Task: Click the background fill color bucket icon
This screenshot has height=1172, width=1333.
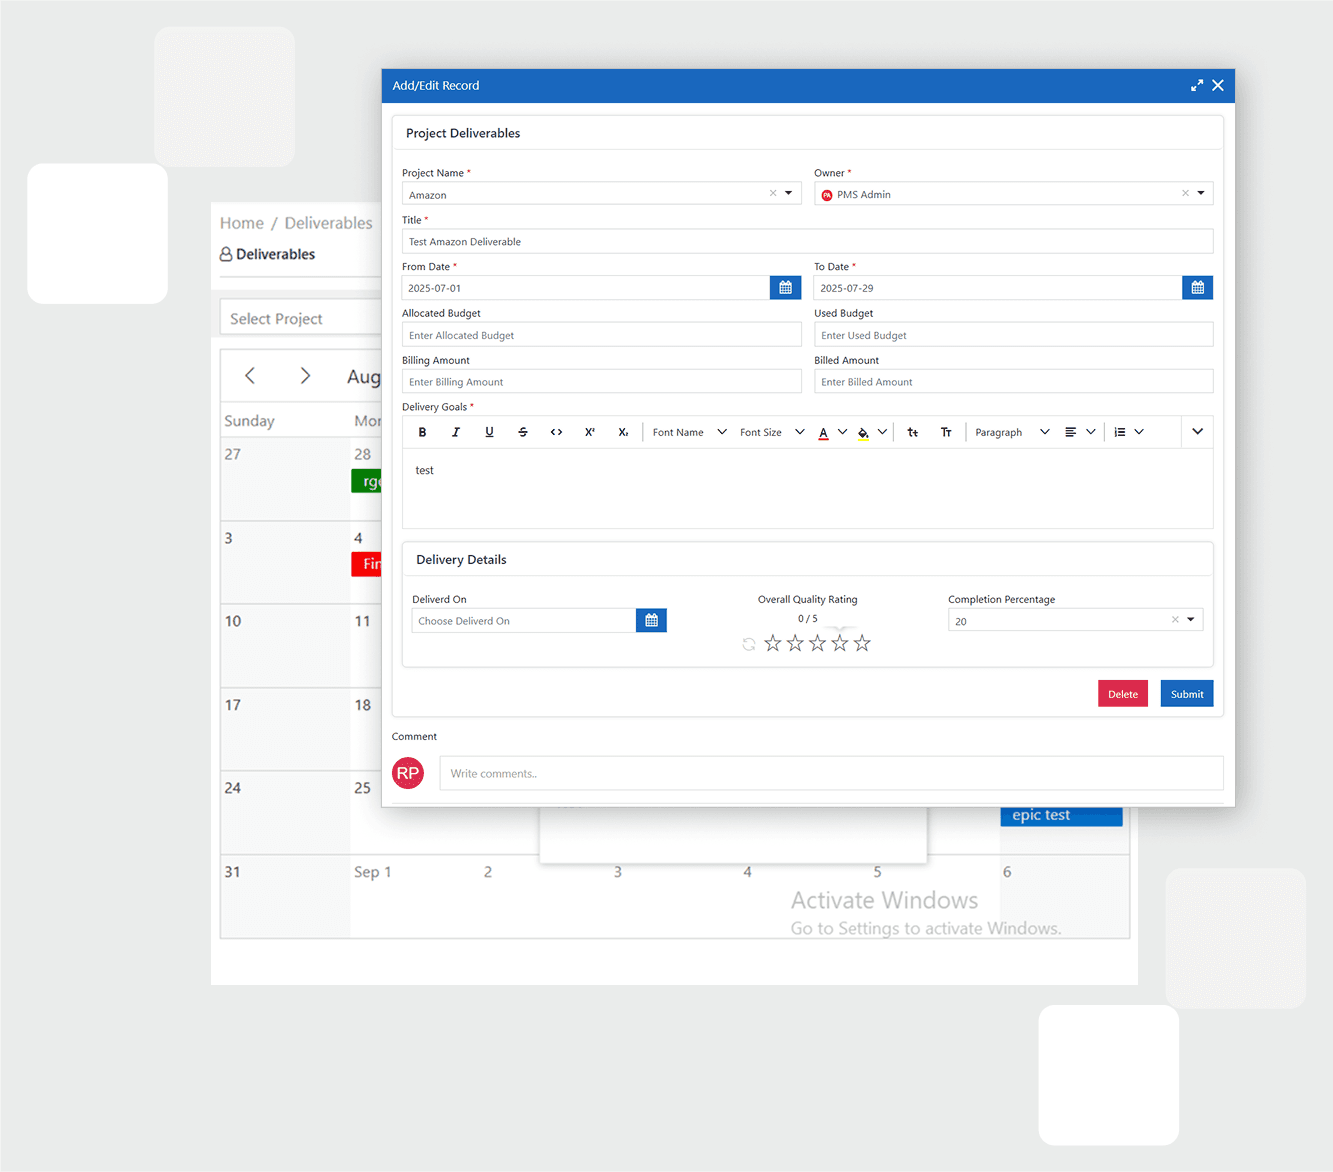Action: [x=863, y=433]
